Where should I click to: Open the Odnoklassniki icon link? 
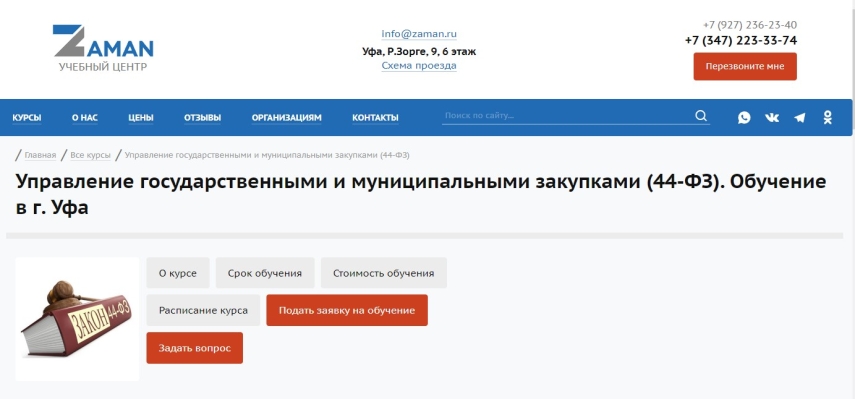pos(828,117)
